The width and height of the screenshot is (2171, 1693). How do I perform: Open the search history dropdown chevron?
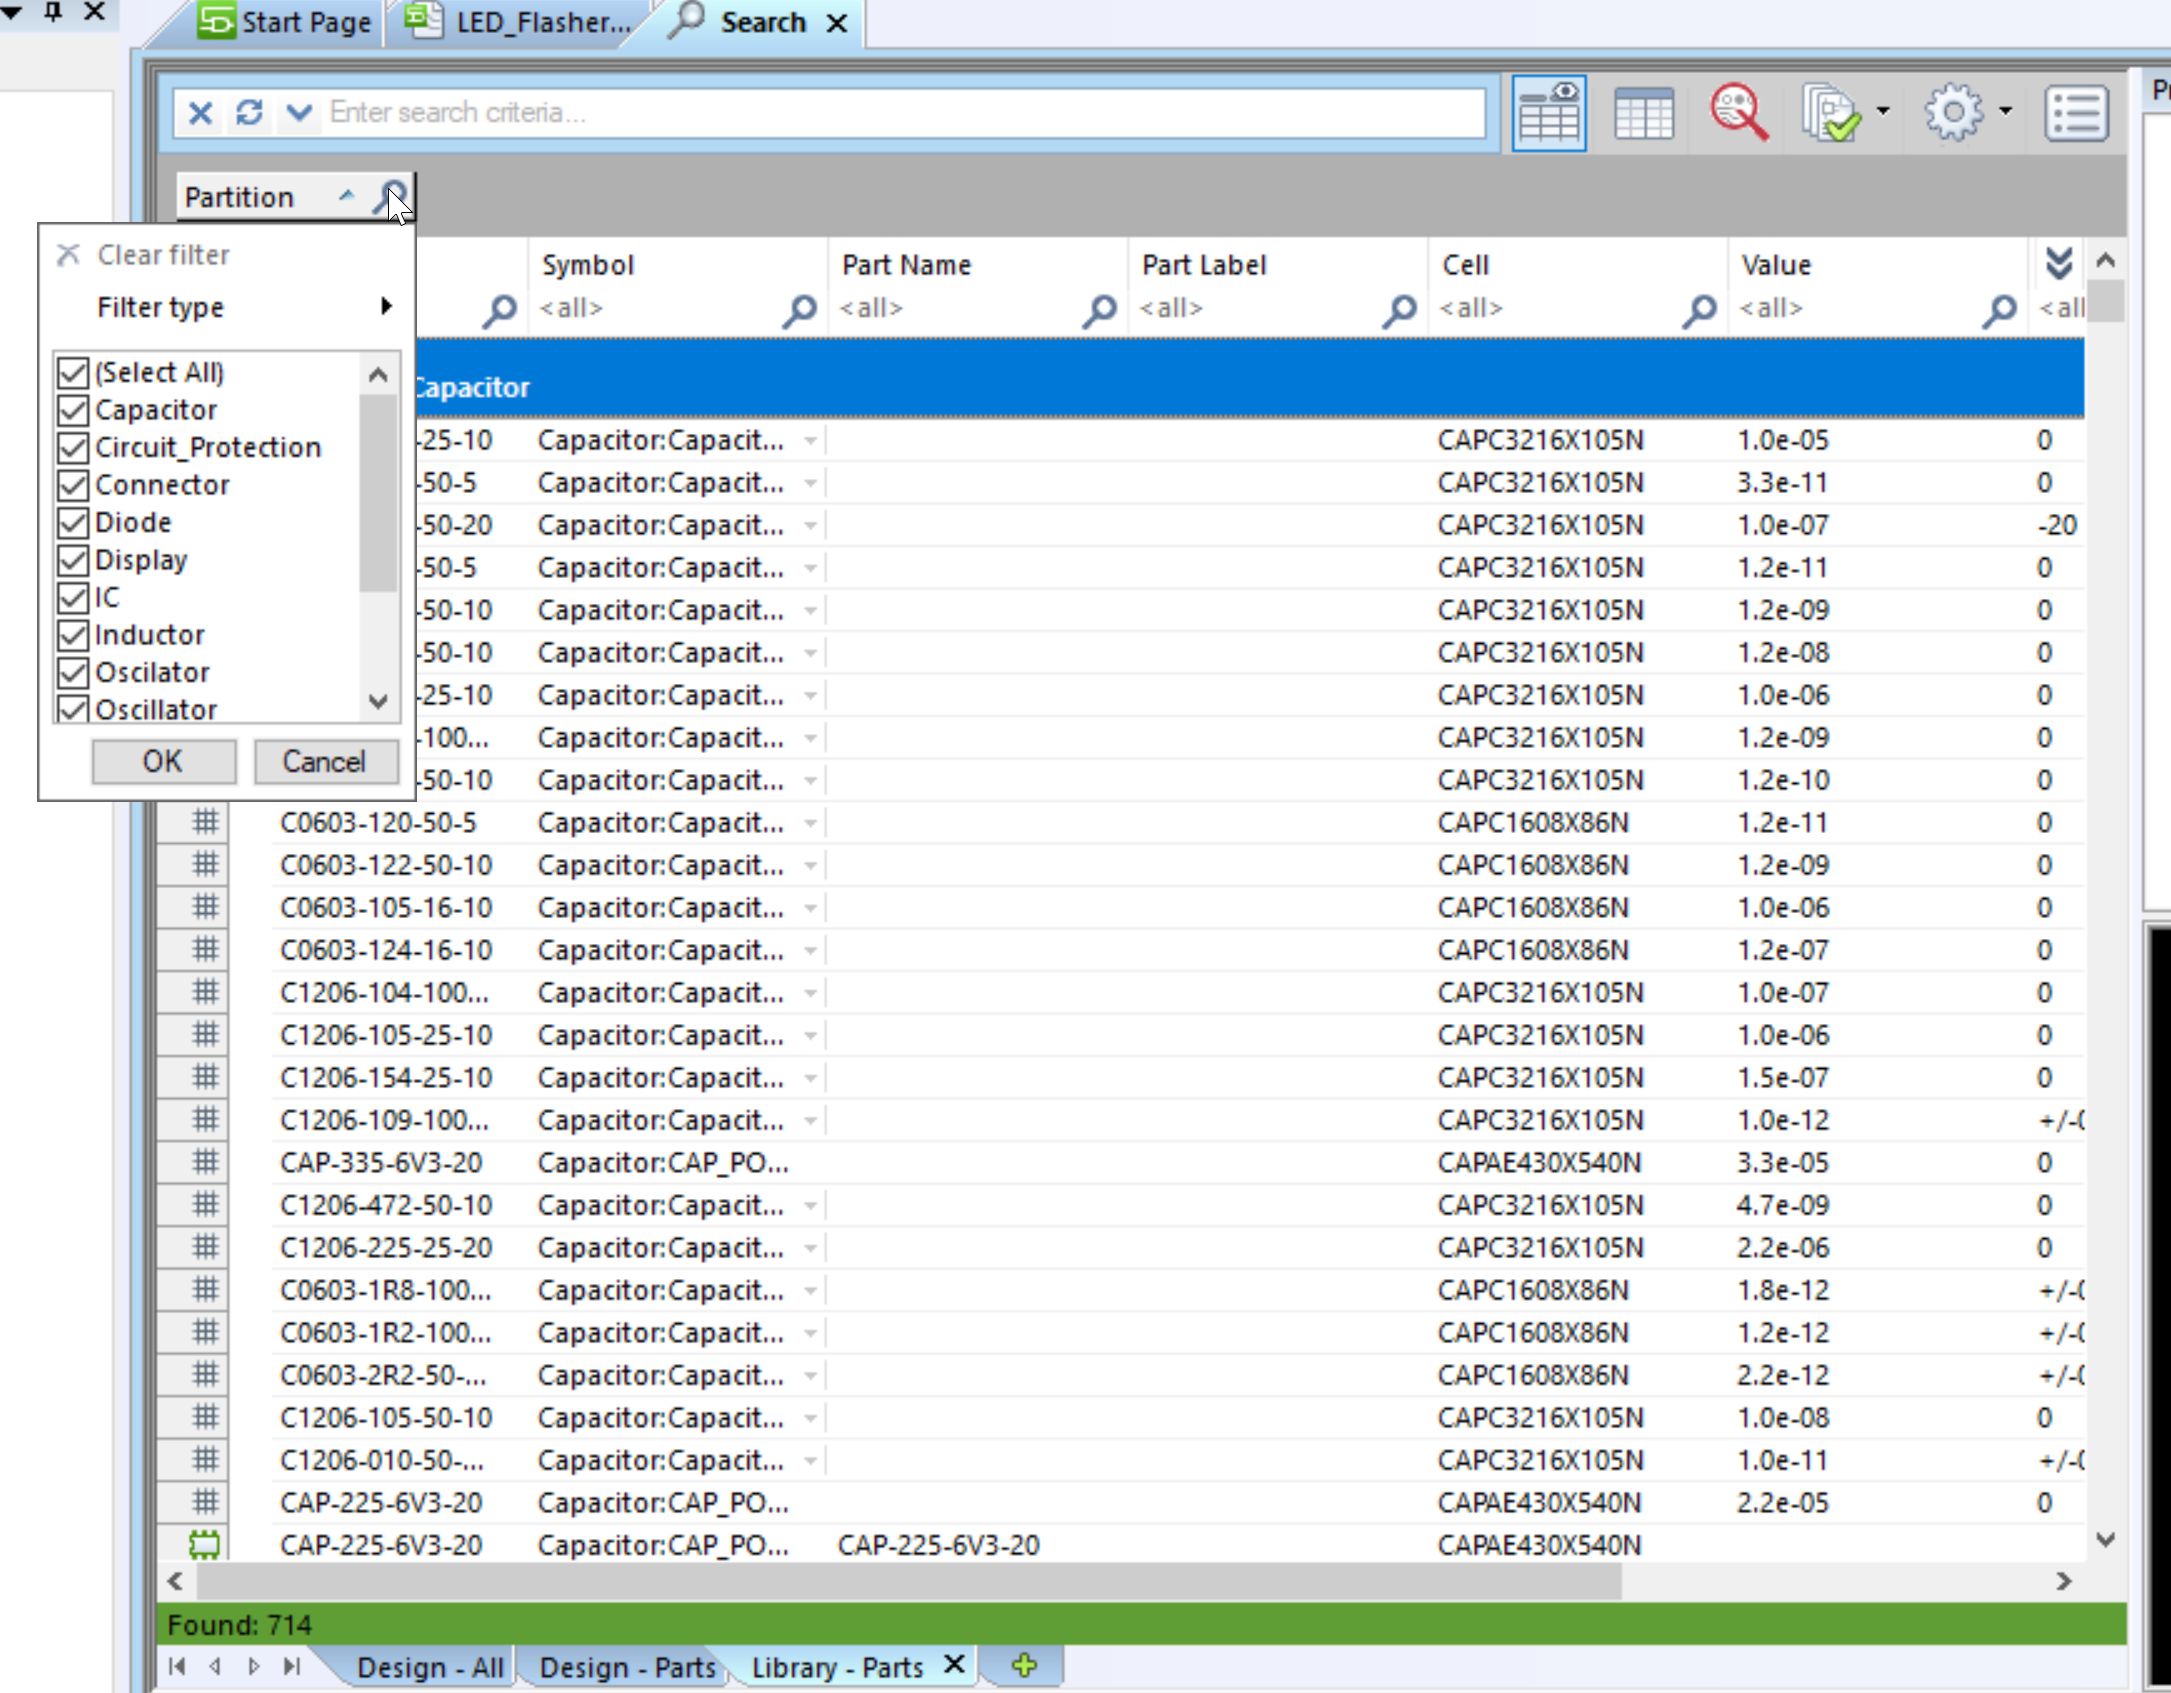pos(299,112)
